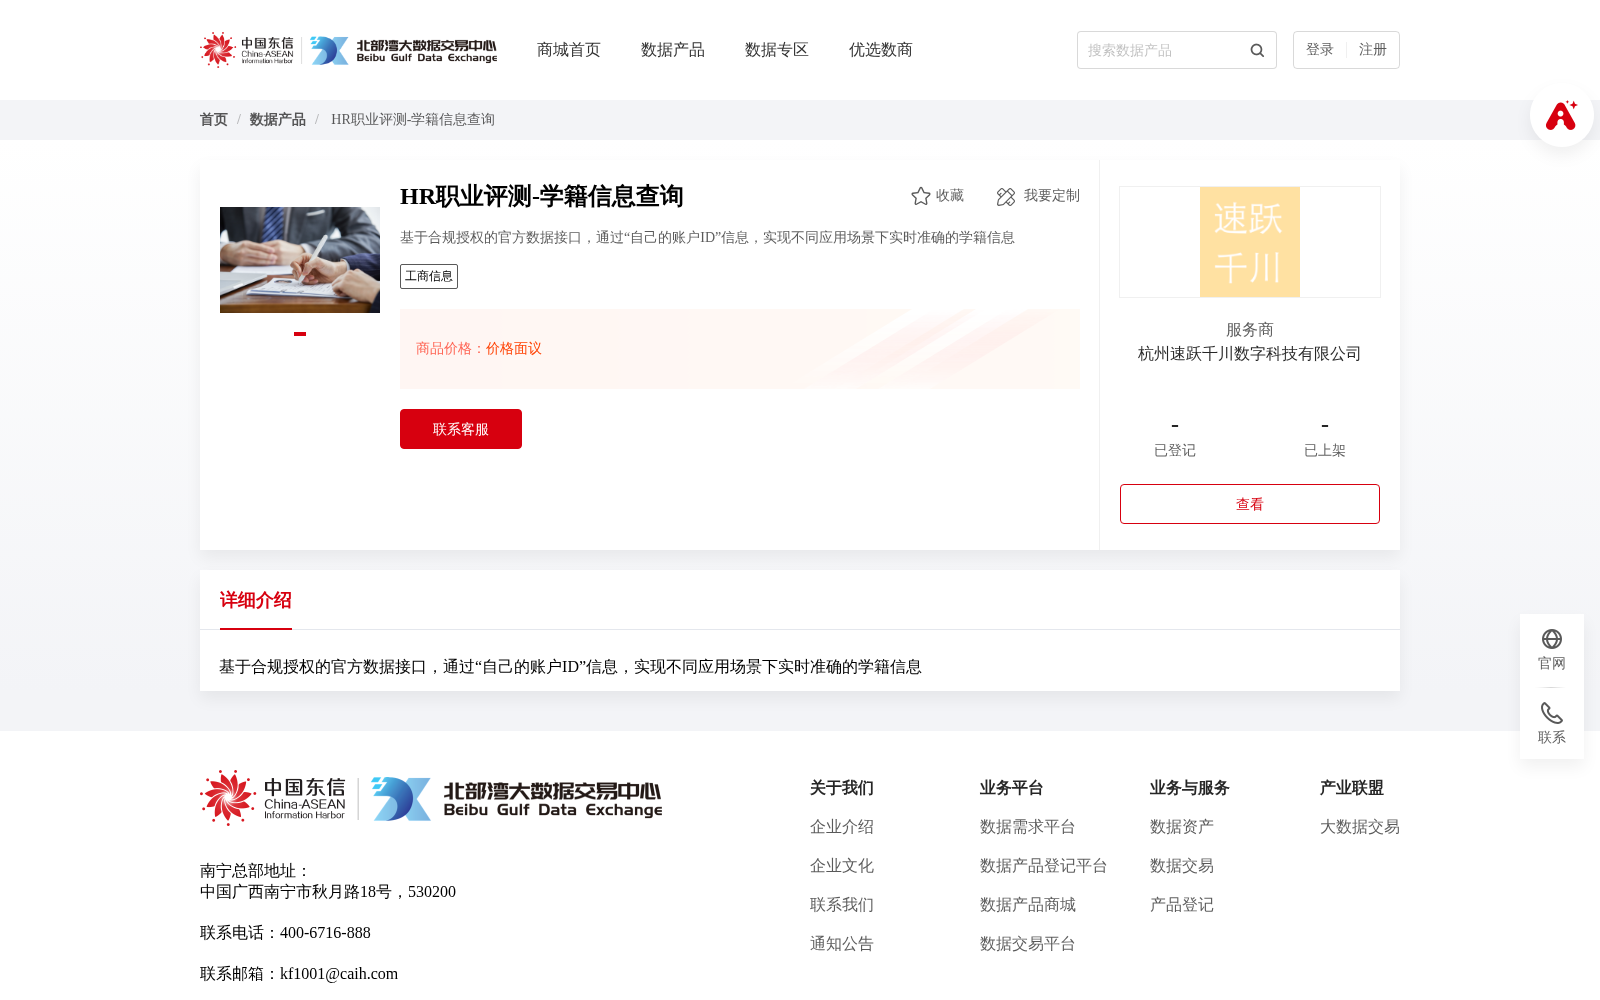Open 数据交易 footer link under 业务与服务
This screenshot has width=1600, height=1000.
coord(1182,866)
